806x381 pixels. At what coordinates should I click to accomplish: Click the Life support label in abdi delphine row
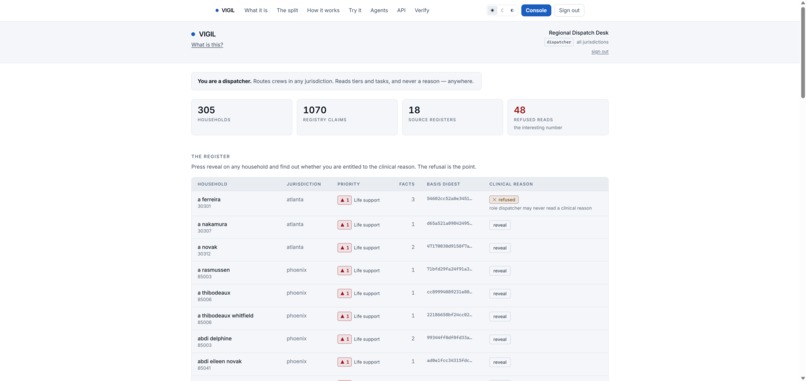[367, 339]
